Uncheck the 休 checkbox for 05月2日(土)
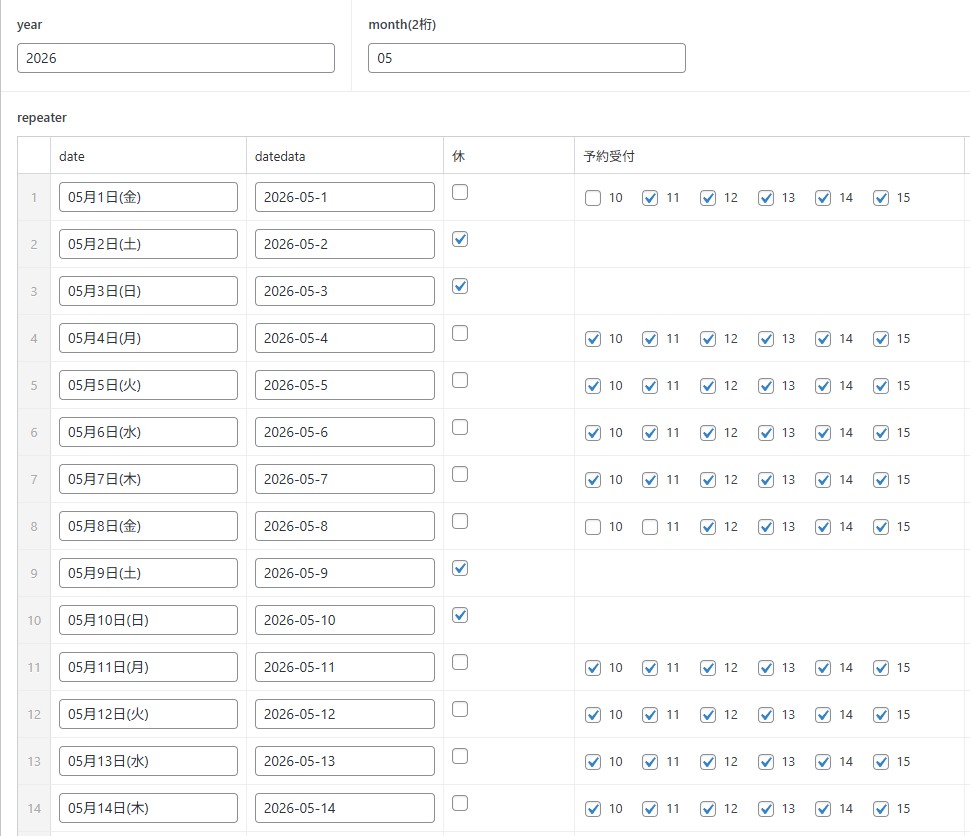The width and height of the screenshot is (970, 836). point(460,240)
